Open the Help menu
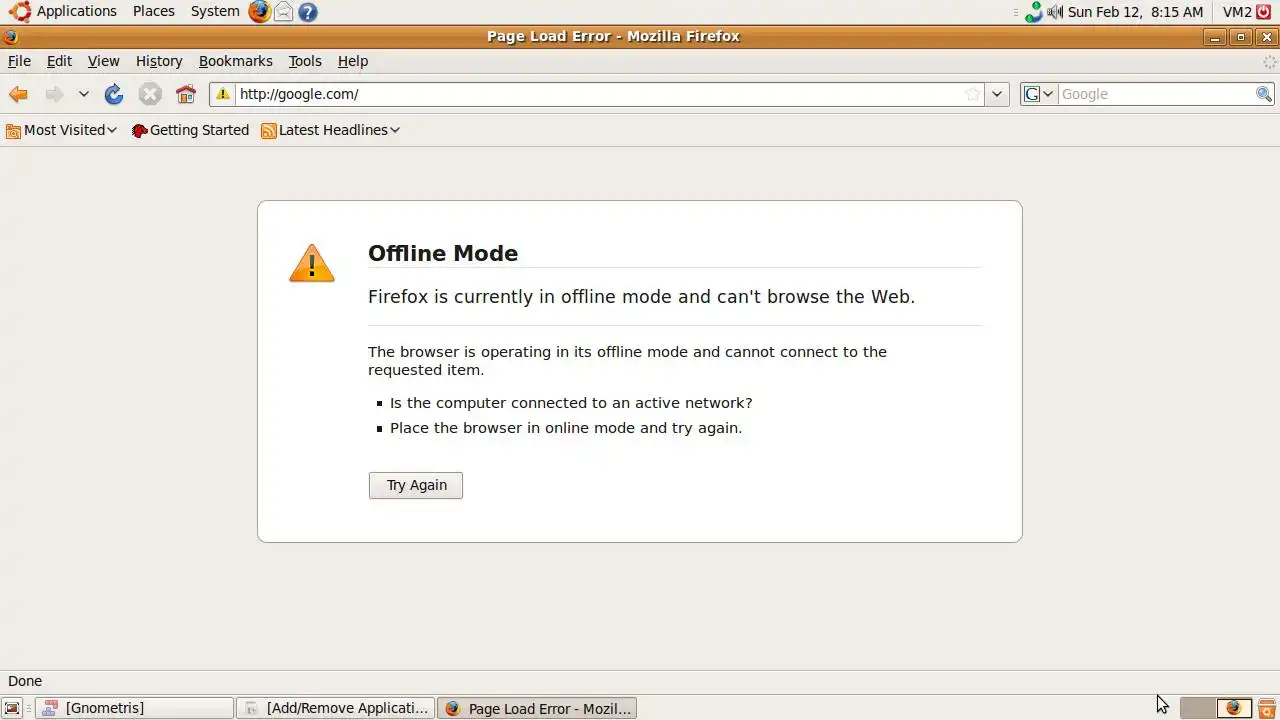The image size is (1280, 720). click(x=353, y=61)
